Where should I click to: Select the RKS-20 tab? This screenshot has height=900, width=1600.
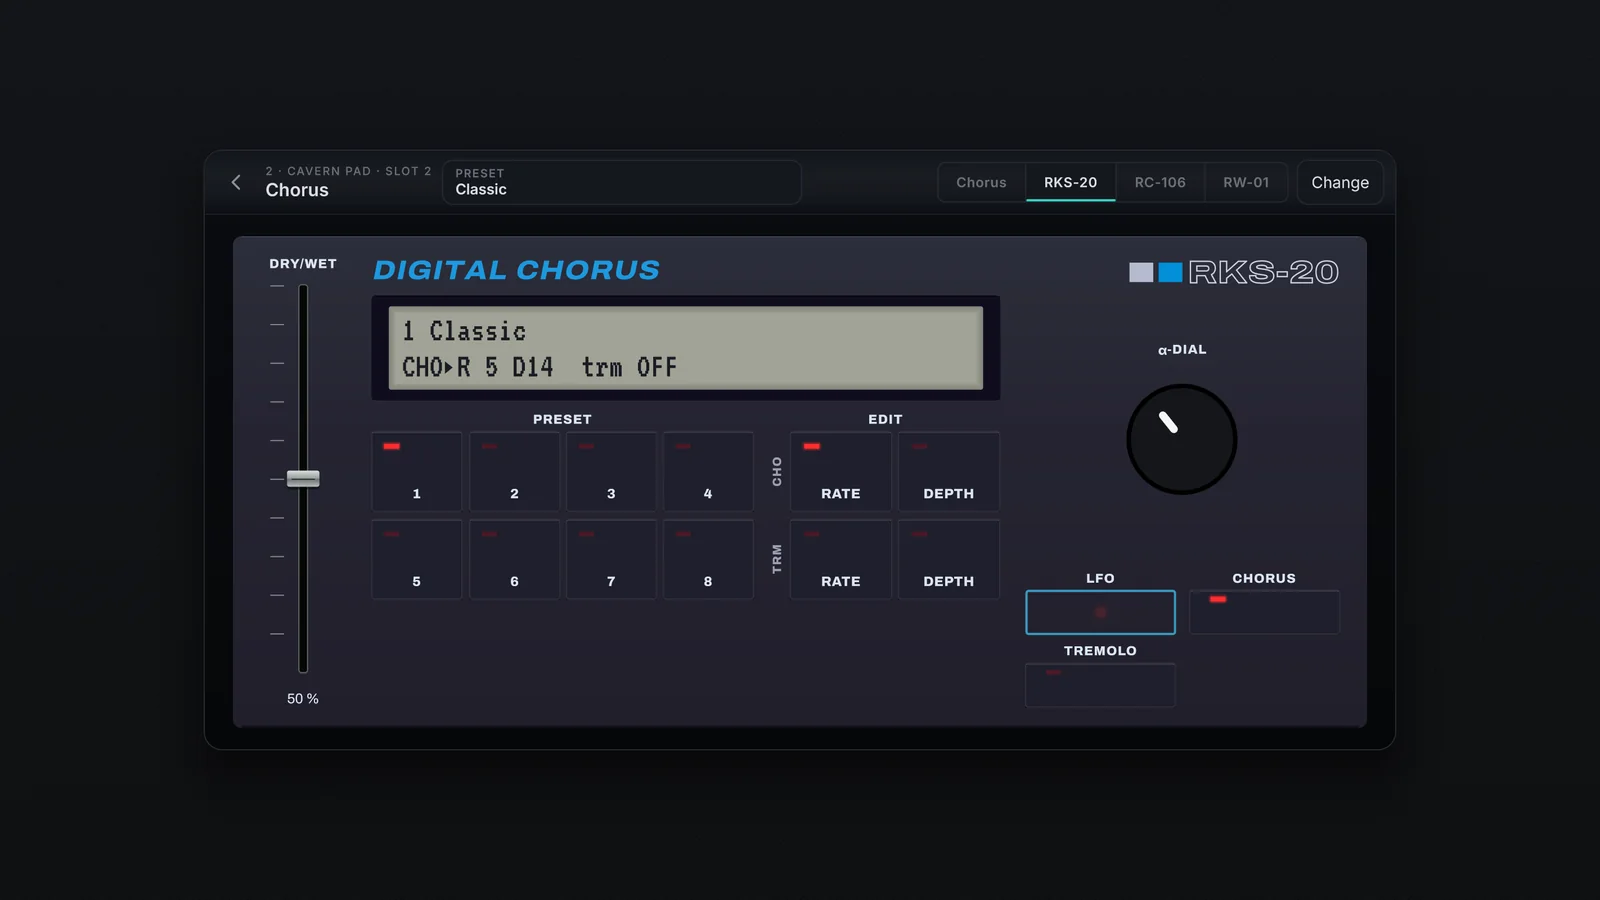click(x=1070, y=182)
